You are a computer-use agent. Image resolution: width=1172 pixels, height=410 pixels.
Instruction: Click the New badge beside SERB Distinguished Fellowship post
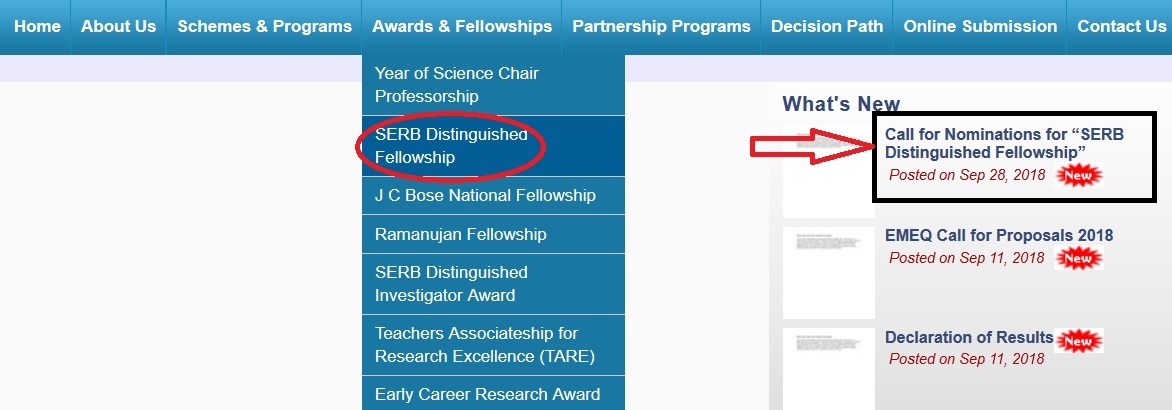1078,176
